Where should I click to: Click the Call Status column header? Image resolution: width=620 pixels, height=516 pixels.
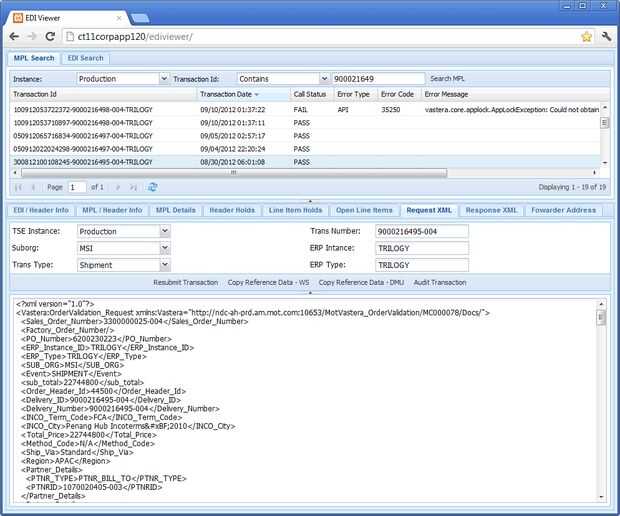311,94
